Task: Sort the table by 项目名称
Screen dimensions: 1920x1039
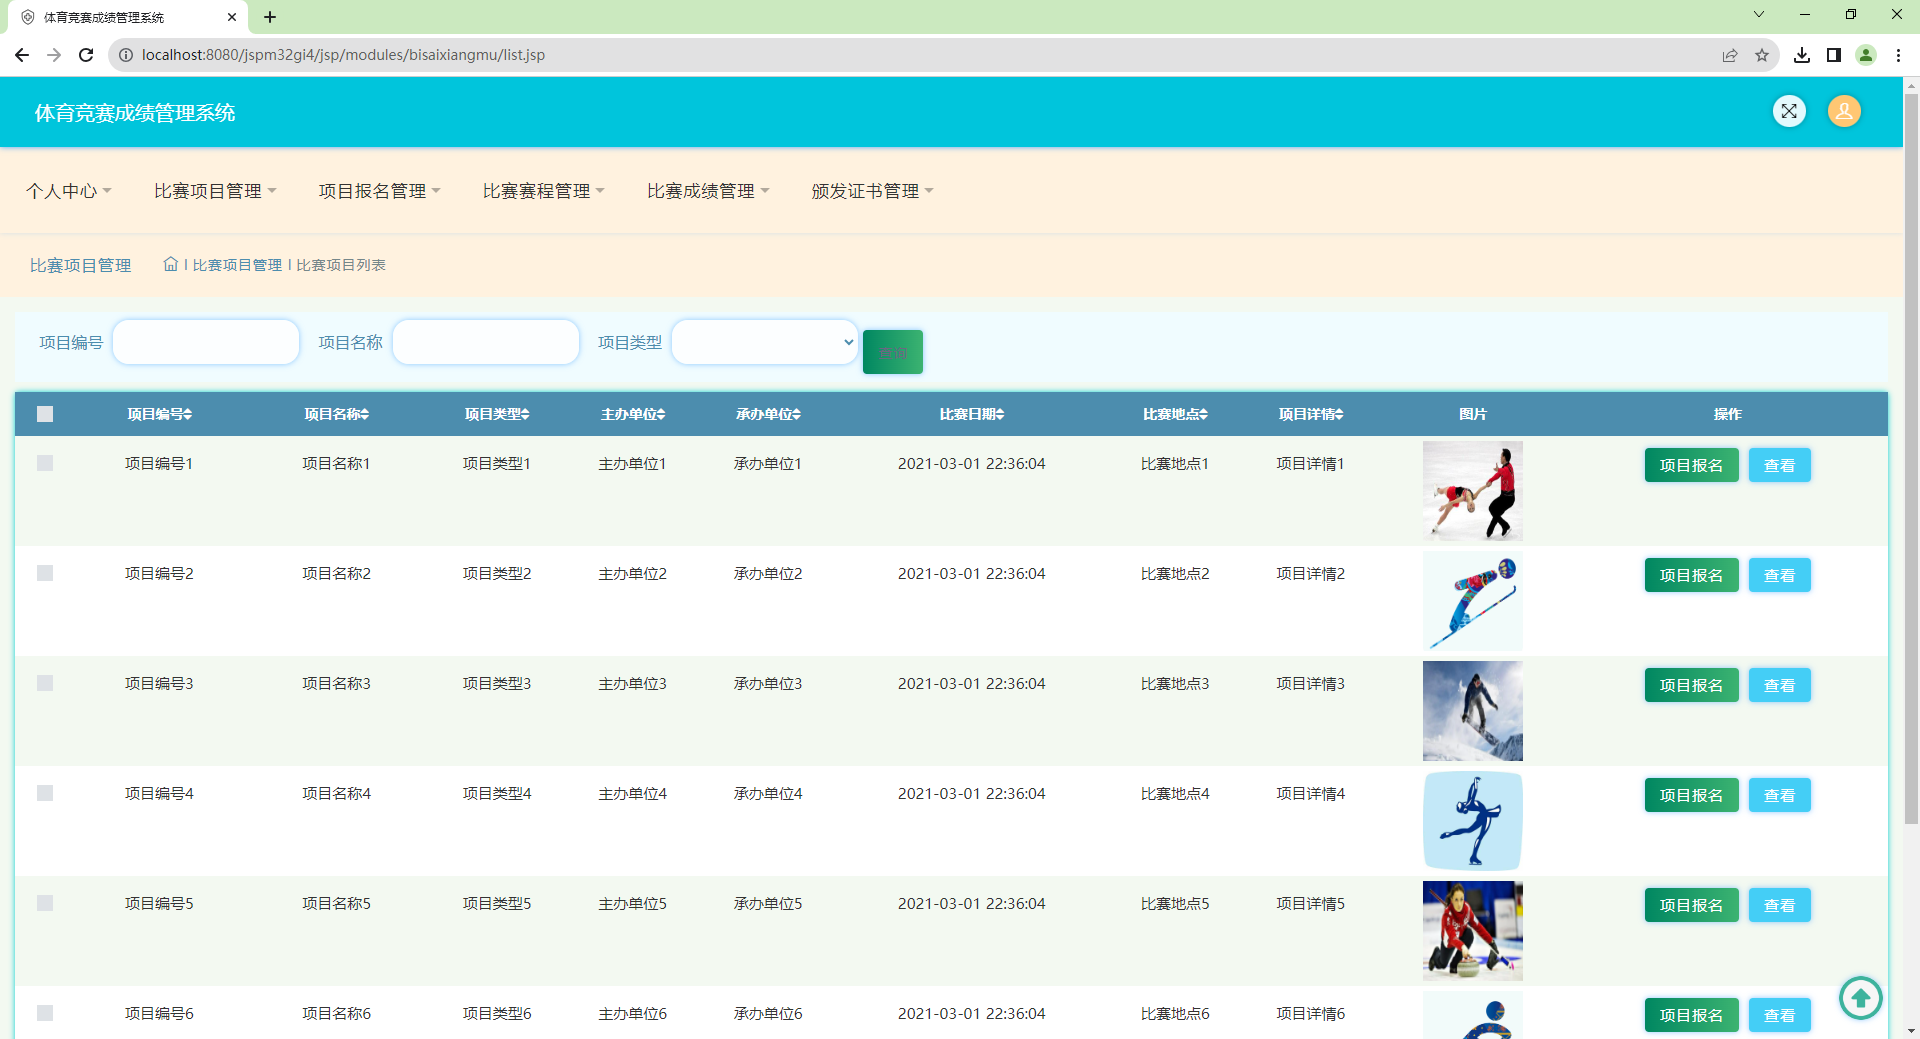Action: pos(337,414)
